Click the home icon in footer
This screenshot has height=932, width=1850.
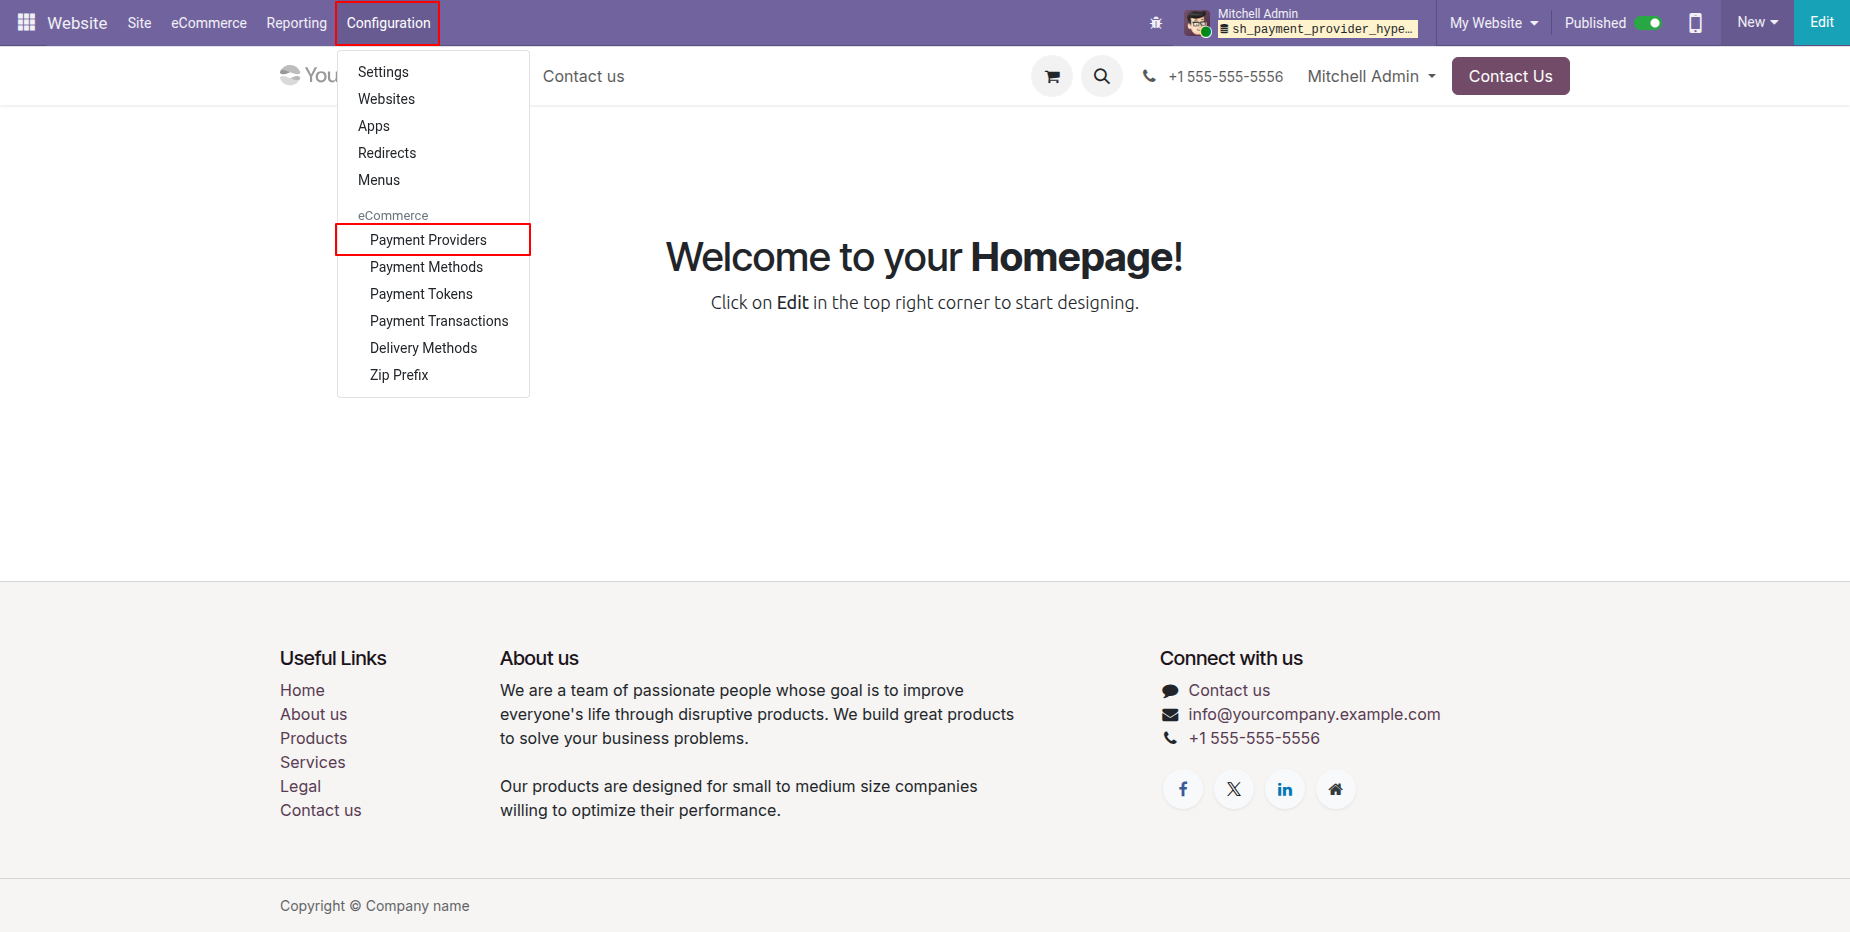1335,789
